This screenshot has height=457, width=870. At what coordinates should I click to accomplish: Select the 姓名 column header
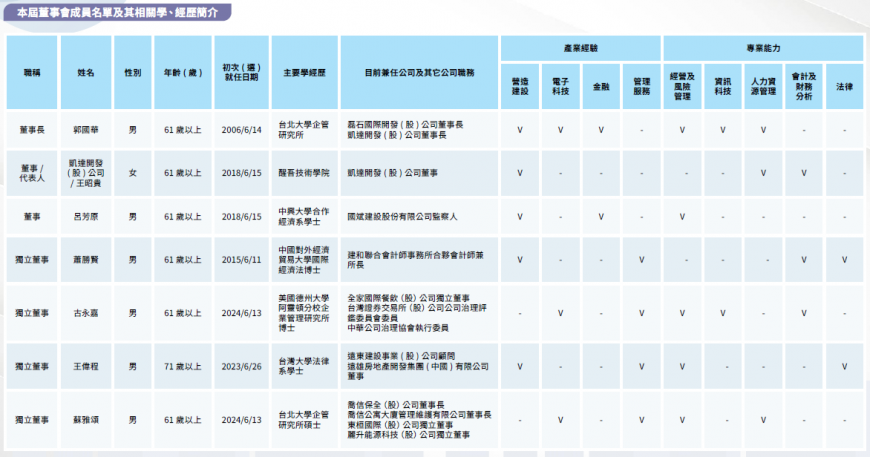[86, 73]
